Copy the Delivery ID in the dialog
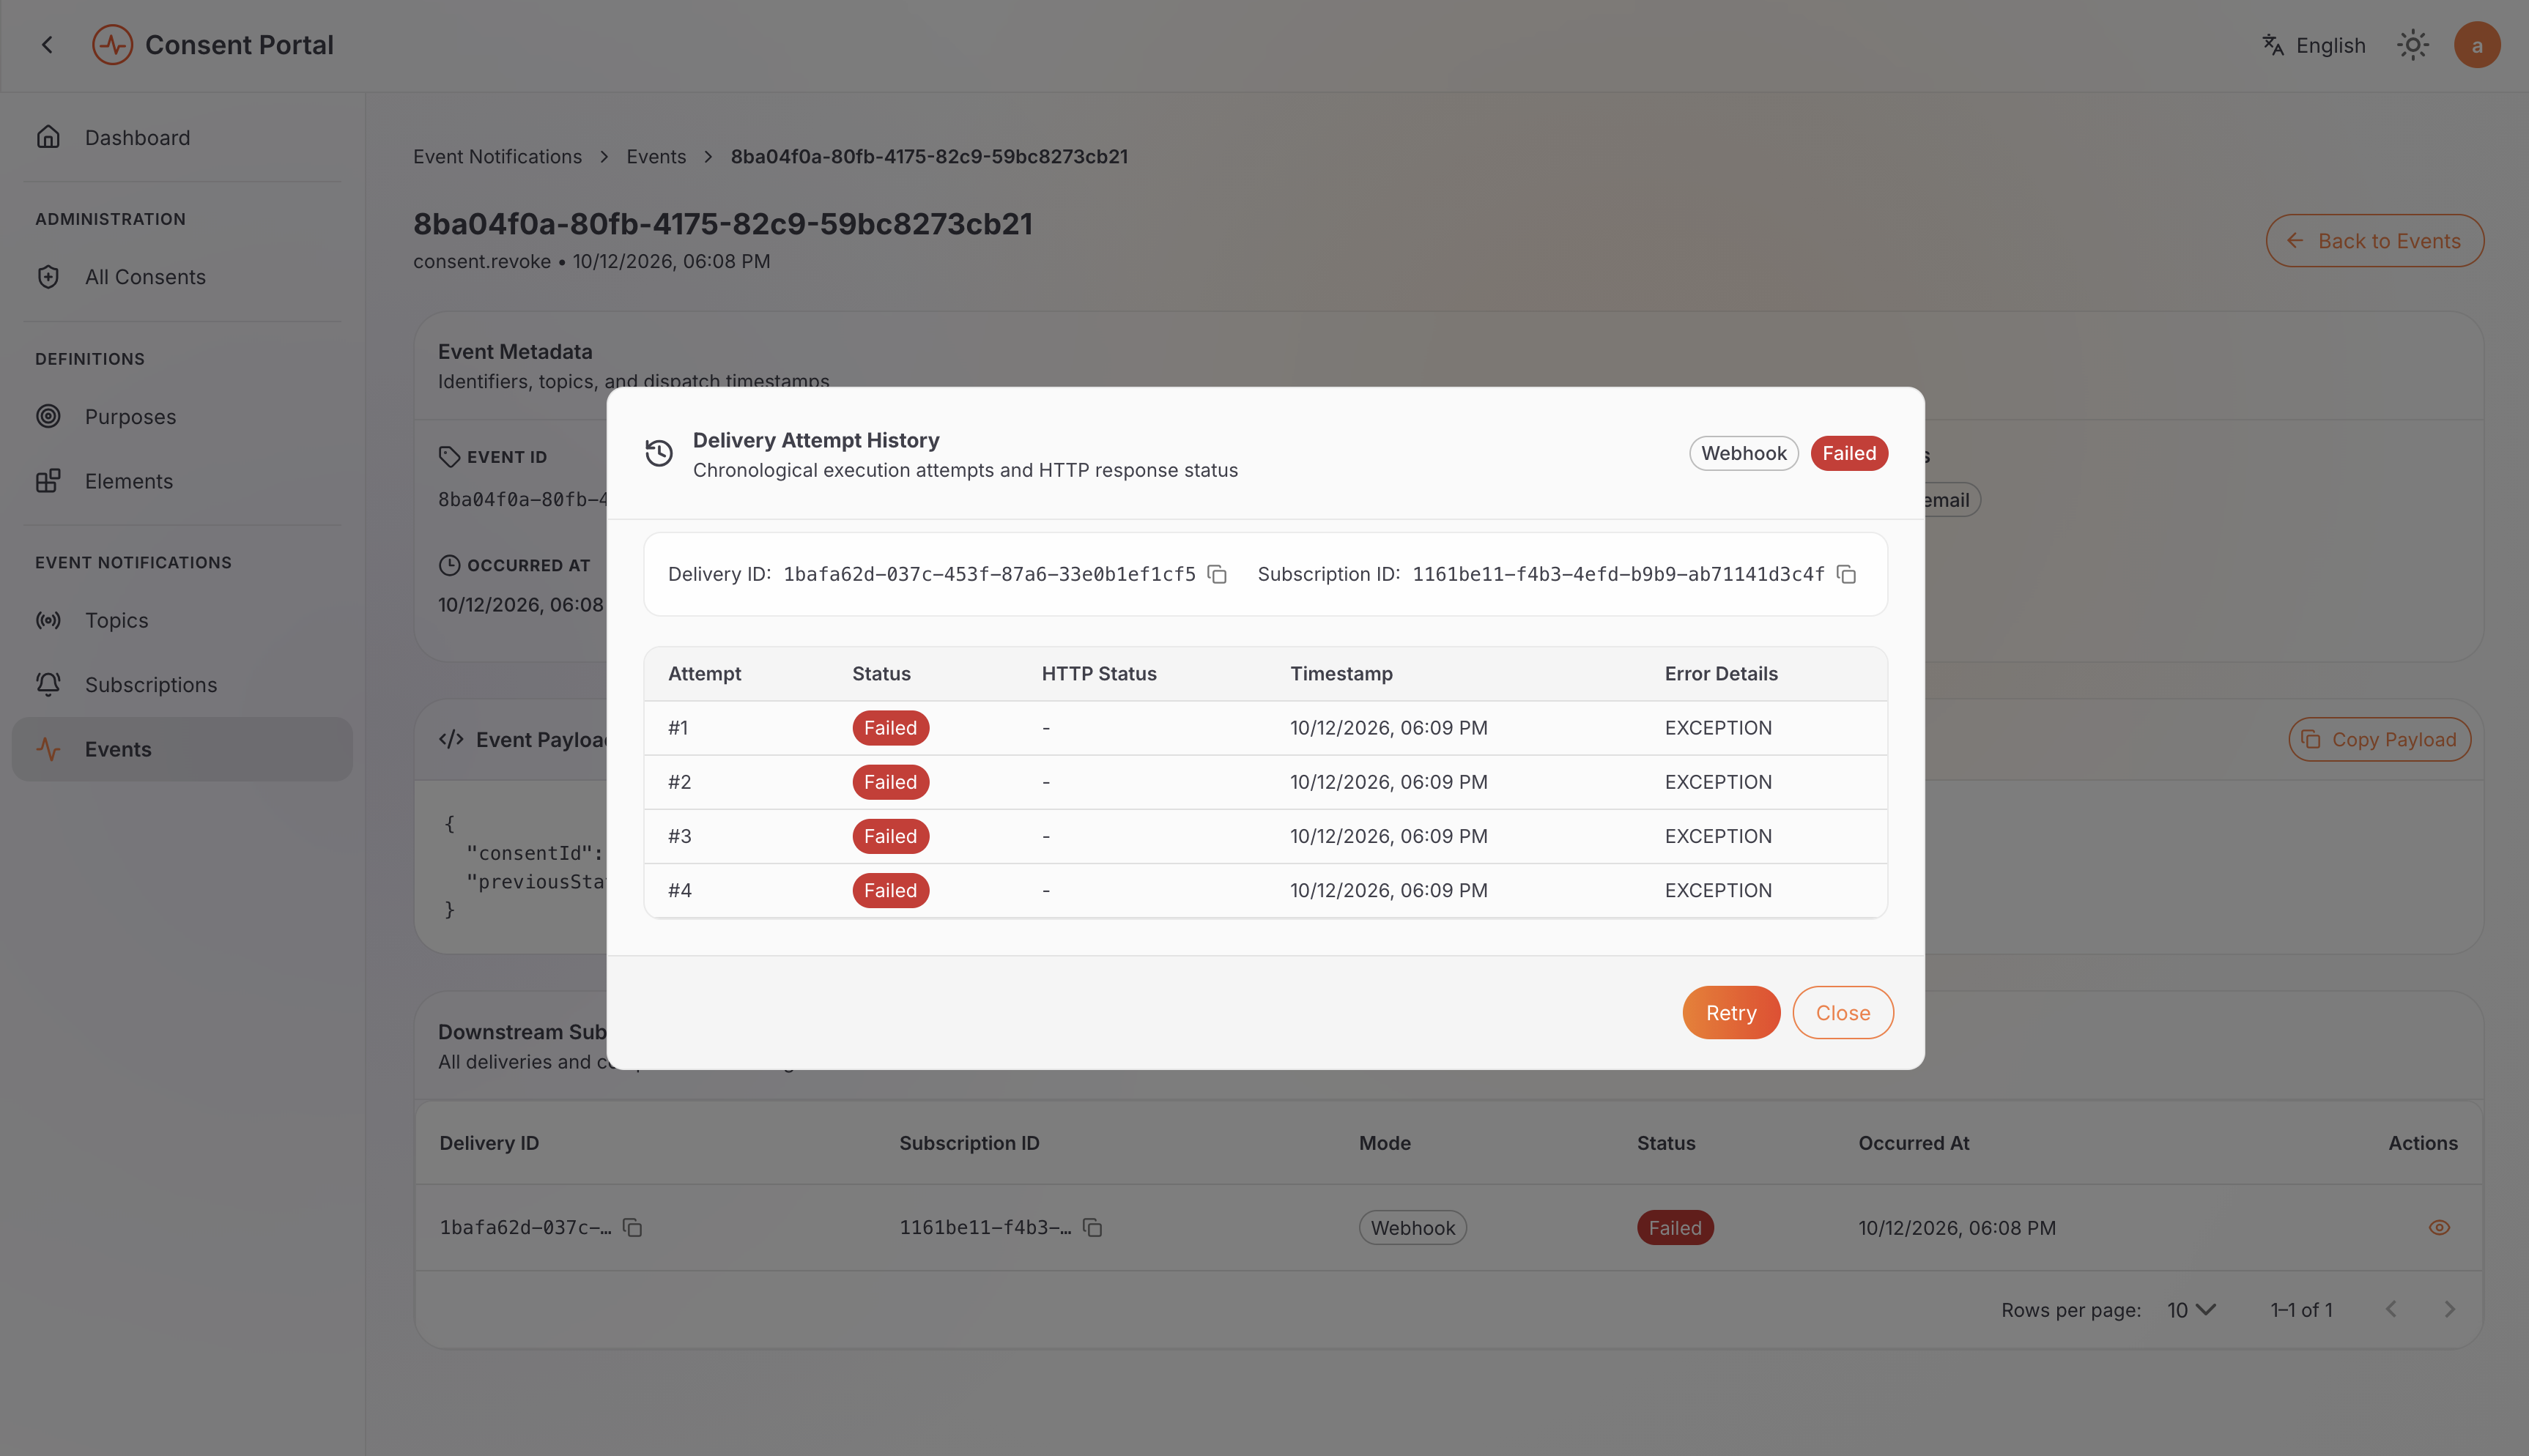 pos(1217,574)
